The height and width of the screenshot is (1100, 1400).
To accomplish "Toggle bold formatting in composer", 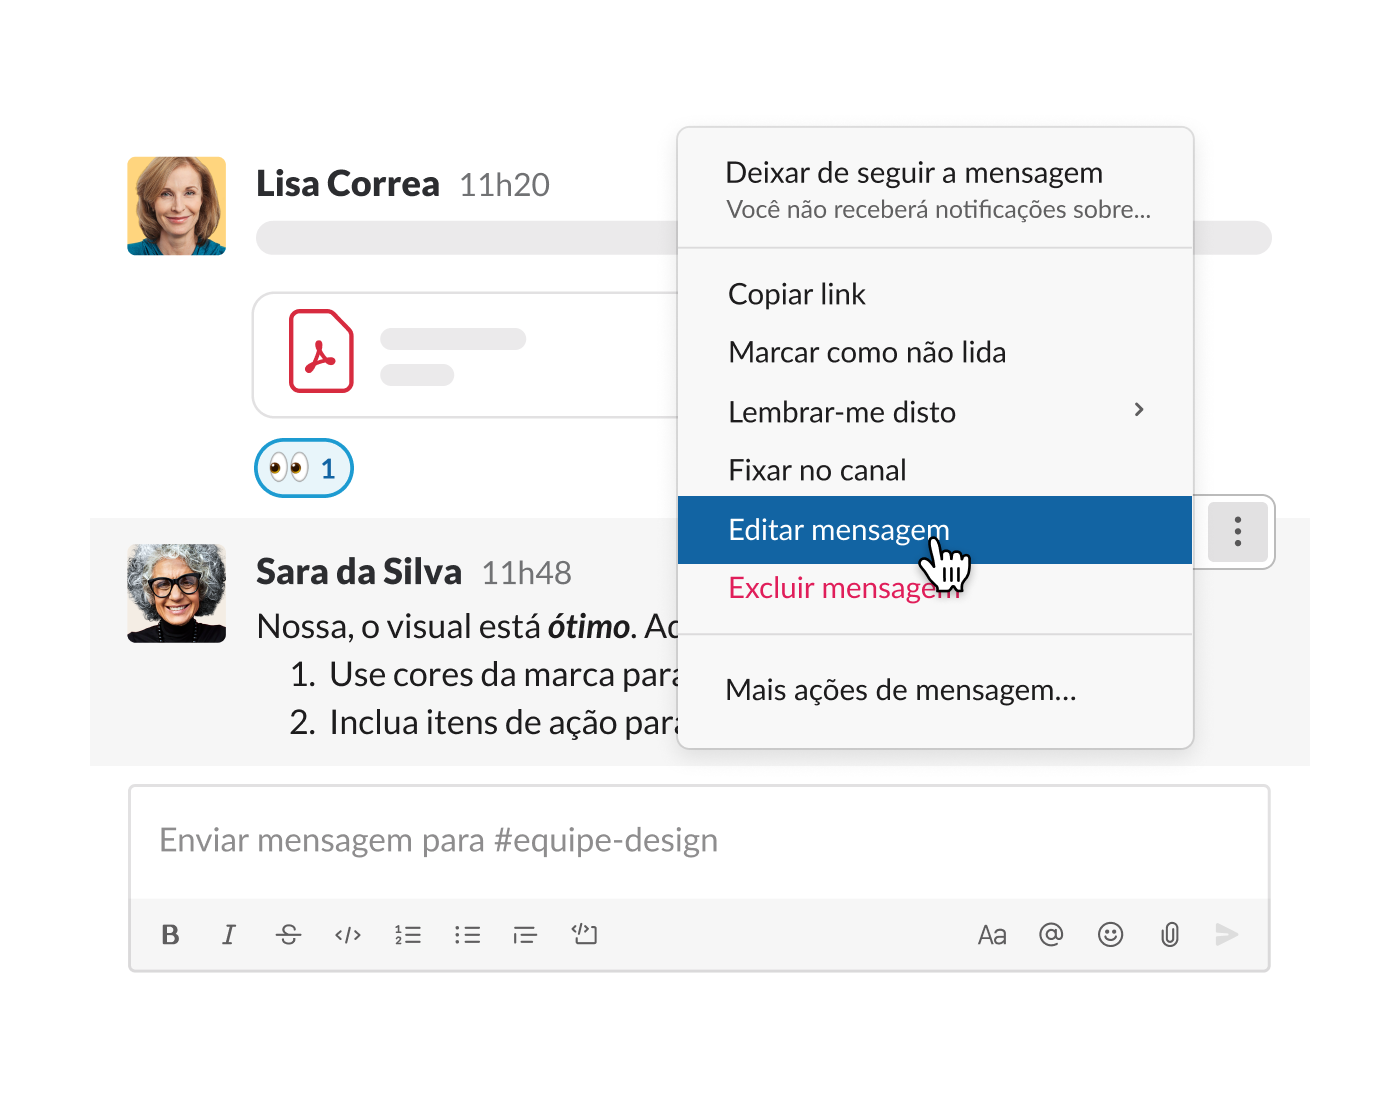I will 170,935.
